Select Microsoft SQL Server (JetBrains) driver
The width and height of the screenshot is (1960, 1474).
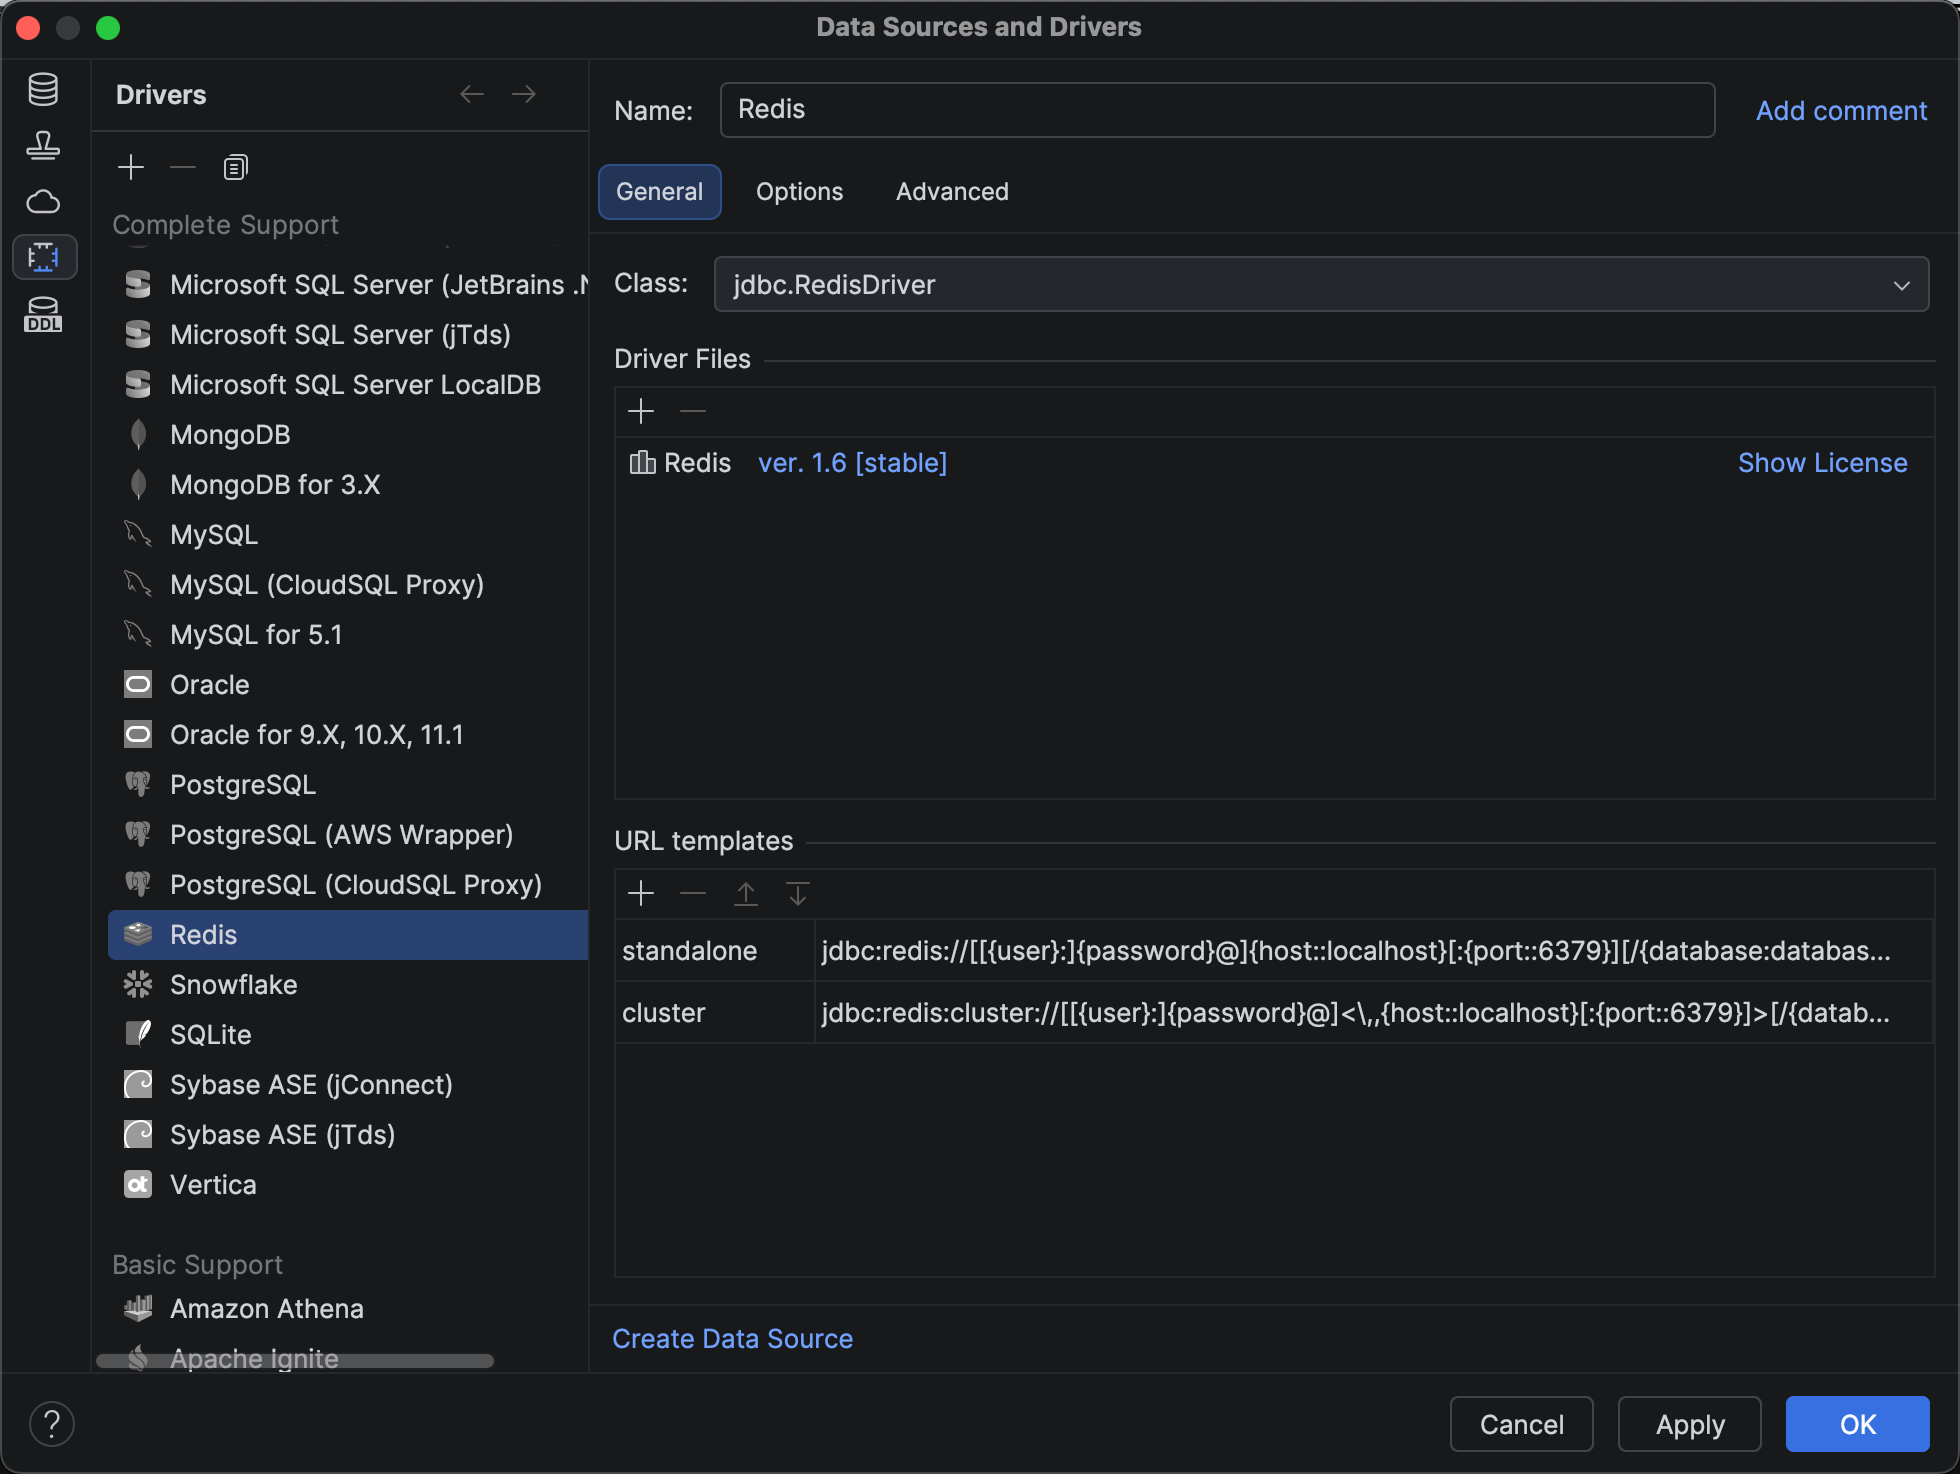coord(348,284)
